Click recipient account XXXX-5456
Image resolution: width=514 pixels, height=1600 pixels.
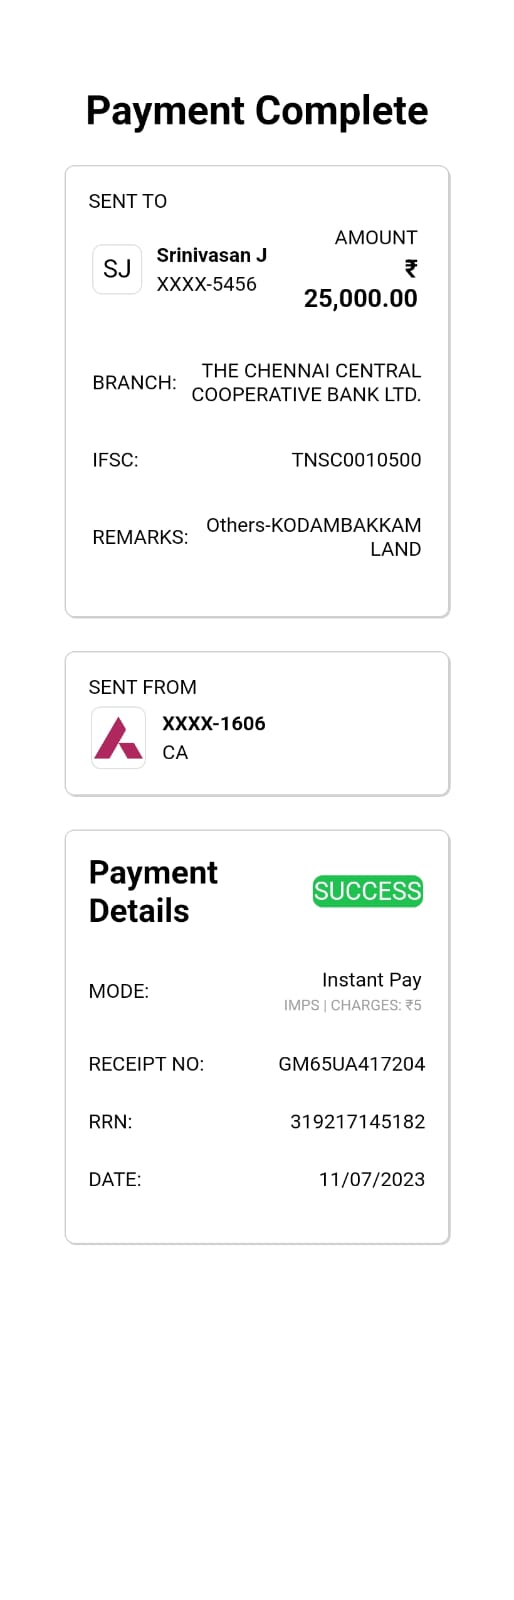coord(206,284)
